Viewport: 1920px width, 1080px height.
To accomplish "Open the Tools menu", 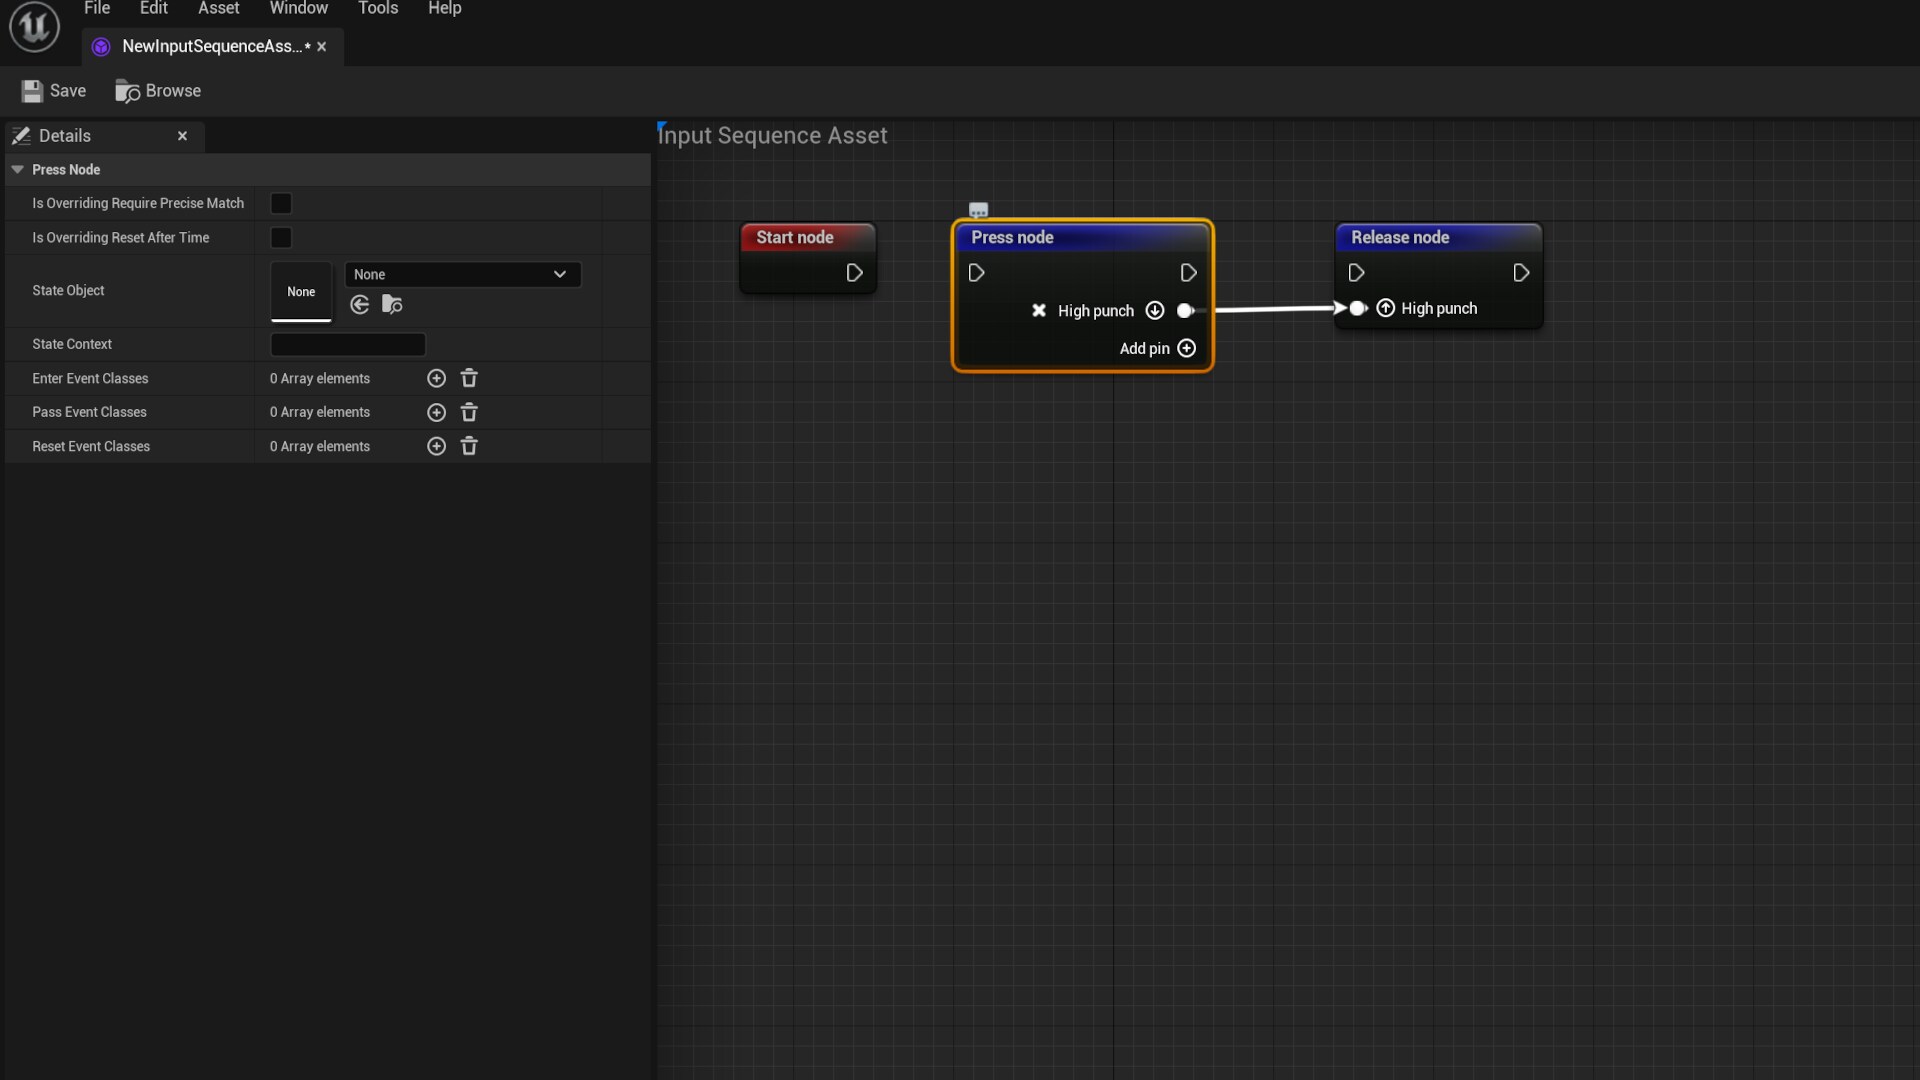I will 378,8.
